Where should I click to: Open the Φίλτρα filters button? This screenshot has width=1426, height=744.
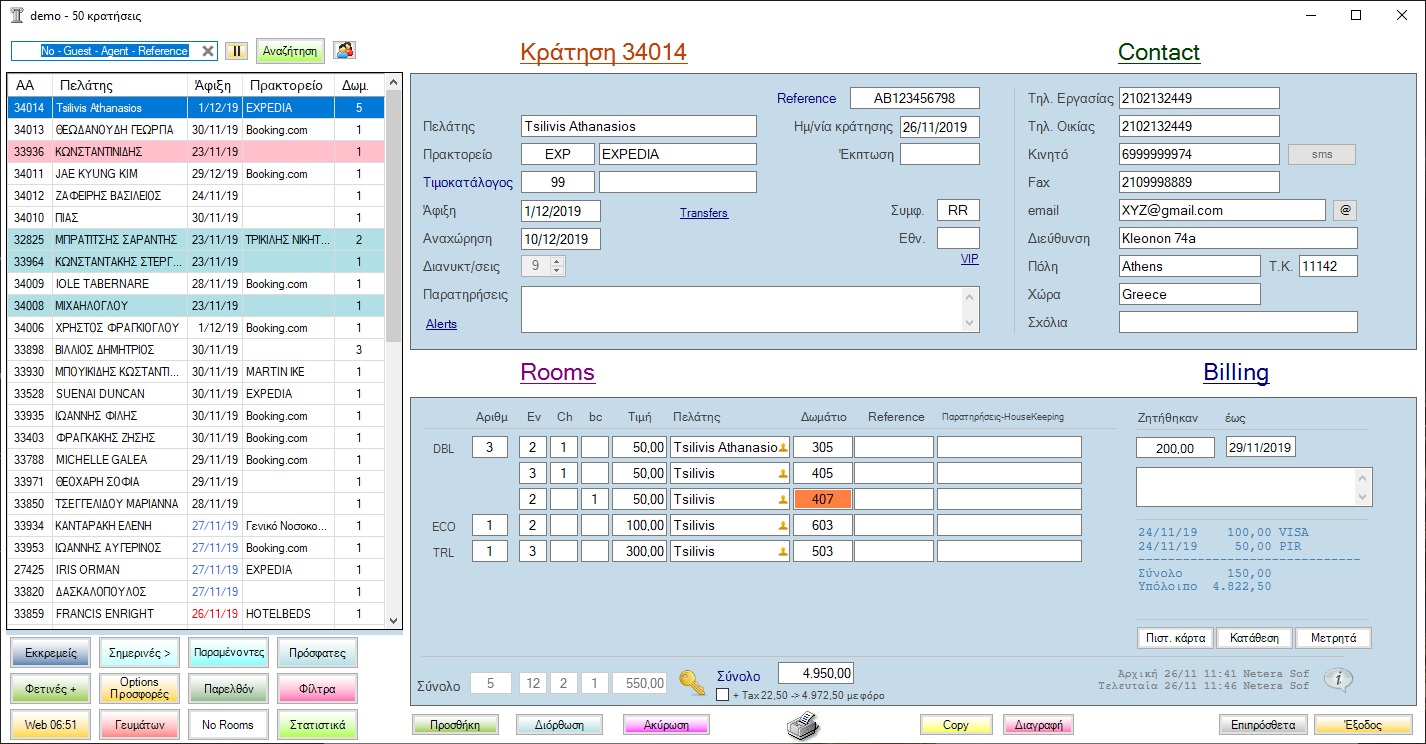point(317,689)
